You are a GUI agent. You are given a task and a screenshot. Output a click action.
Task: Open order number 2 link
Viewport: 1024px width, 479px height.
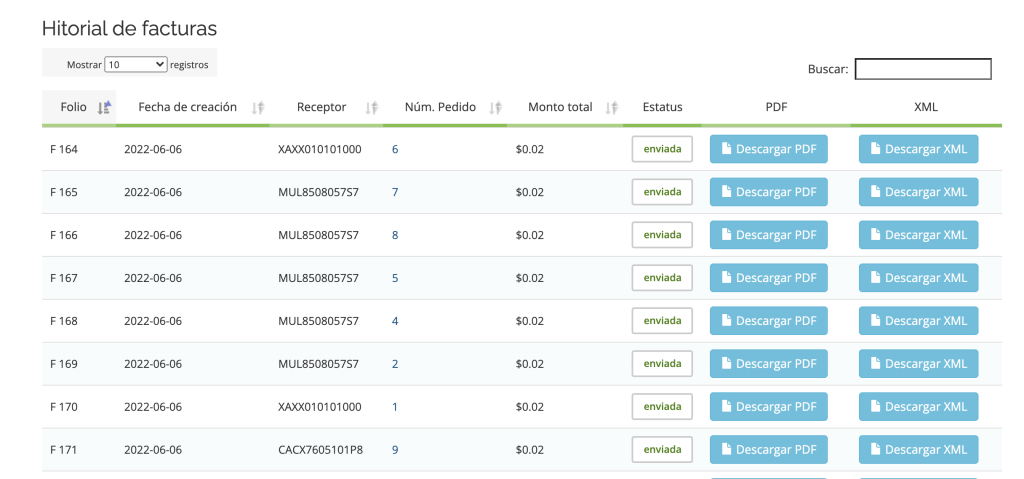click(x=395, y=364)
